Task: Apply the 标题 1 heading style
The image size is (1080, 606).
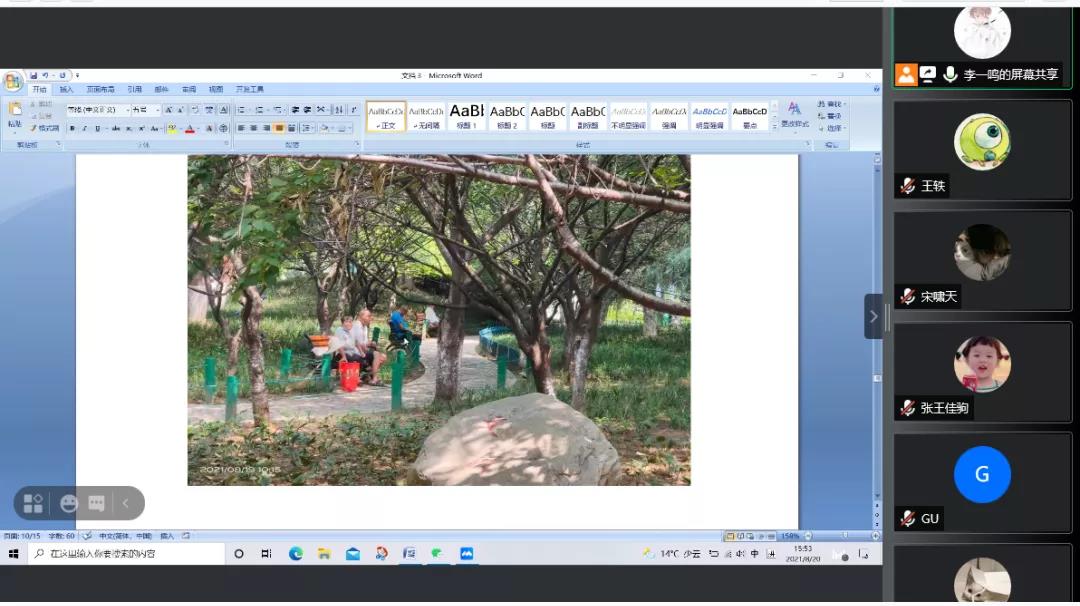Action: click(x=466, y=116)
